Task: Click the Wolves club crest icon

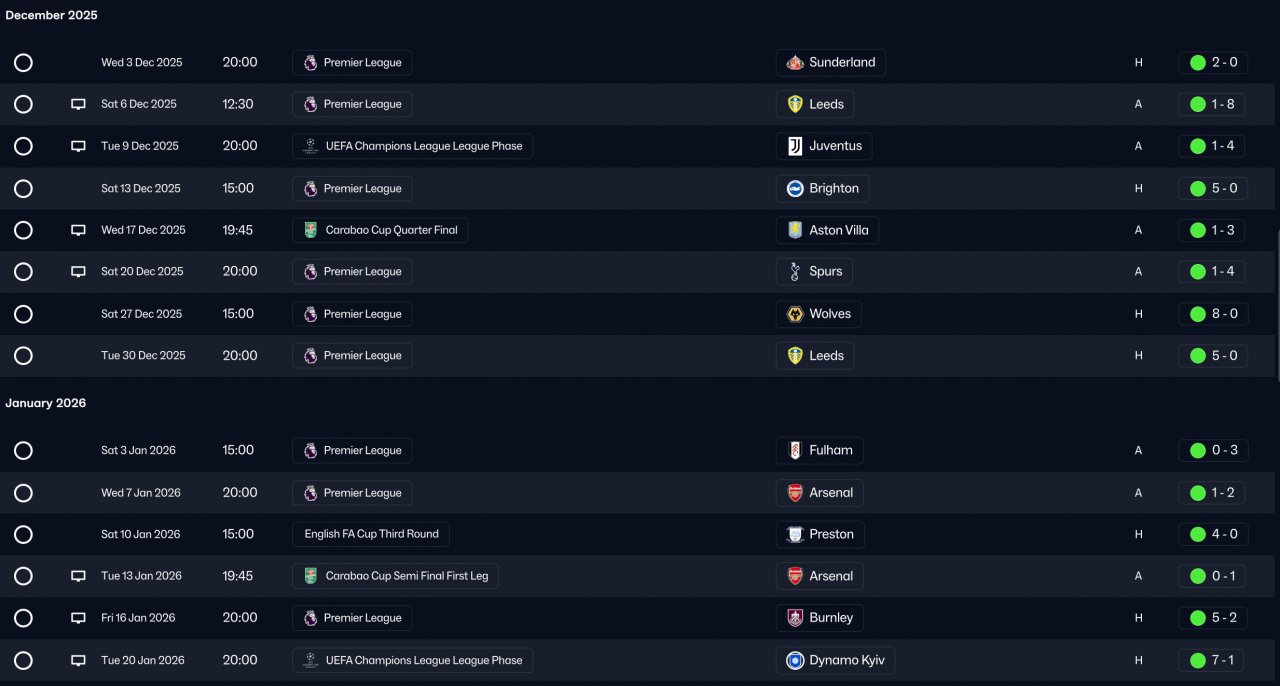Action: click(x=795, y=314)
